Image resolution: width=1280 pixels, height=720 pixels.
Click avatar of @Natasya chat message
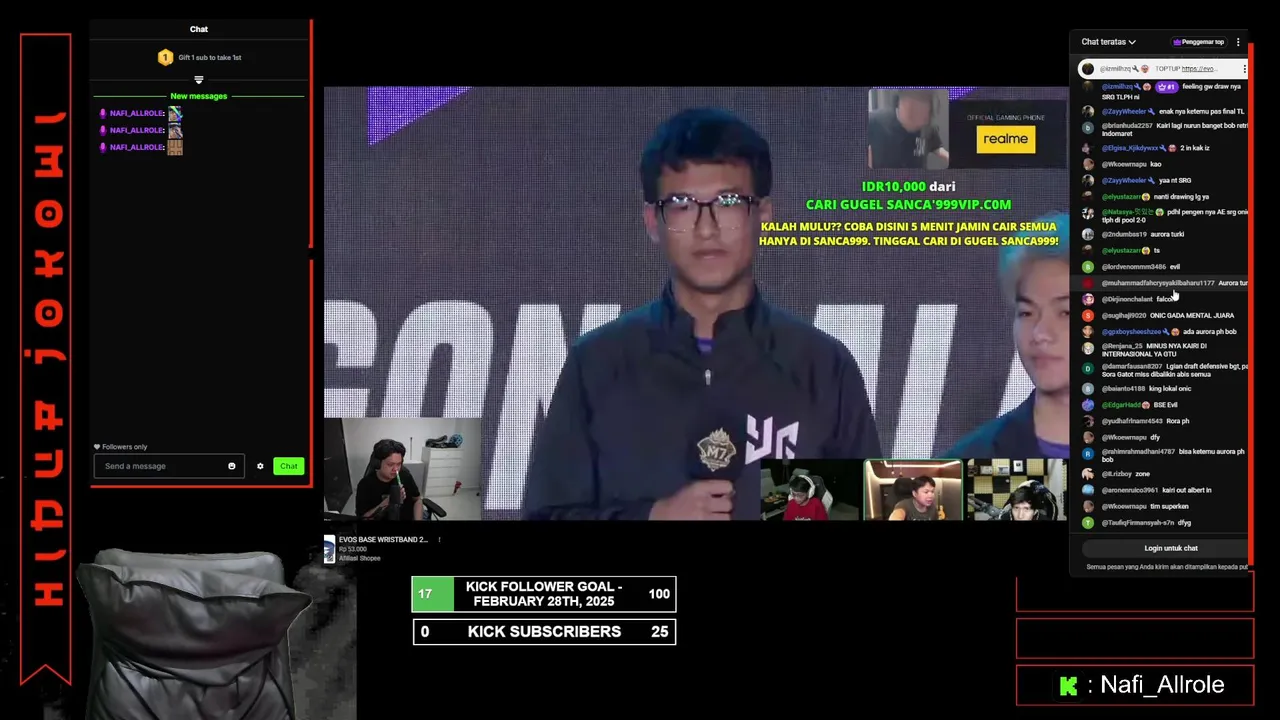pyautogui.click(x=1088, y=213)
